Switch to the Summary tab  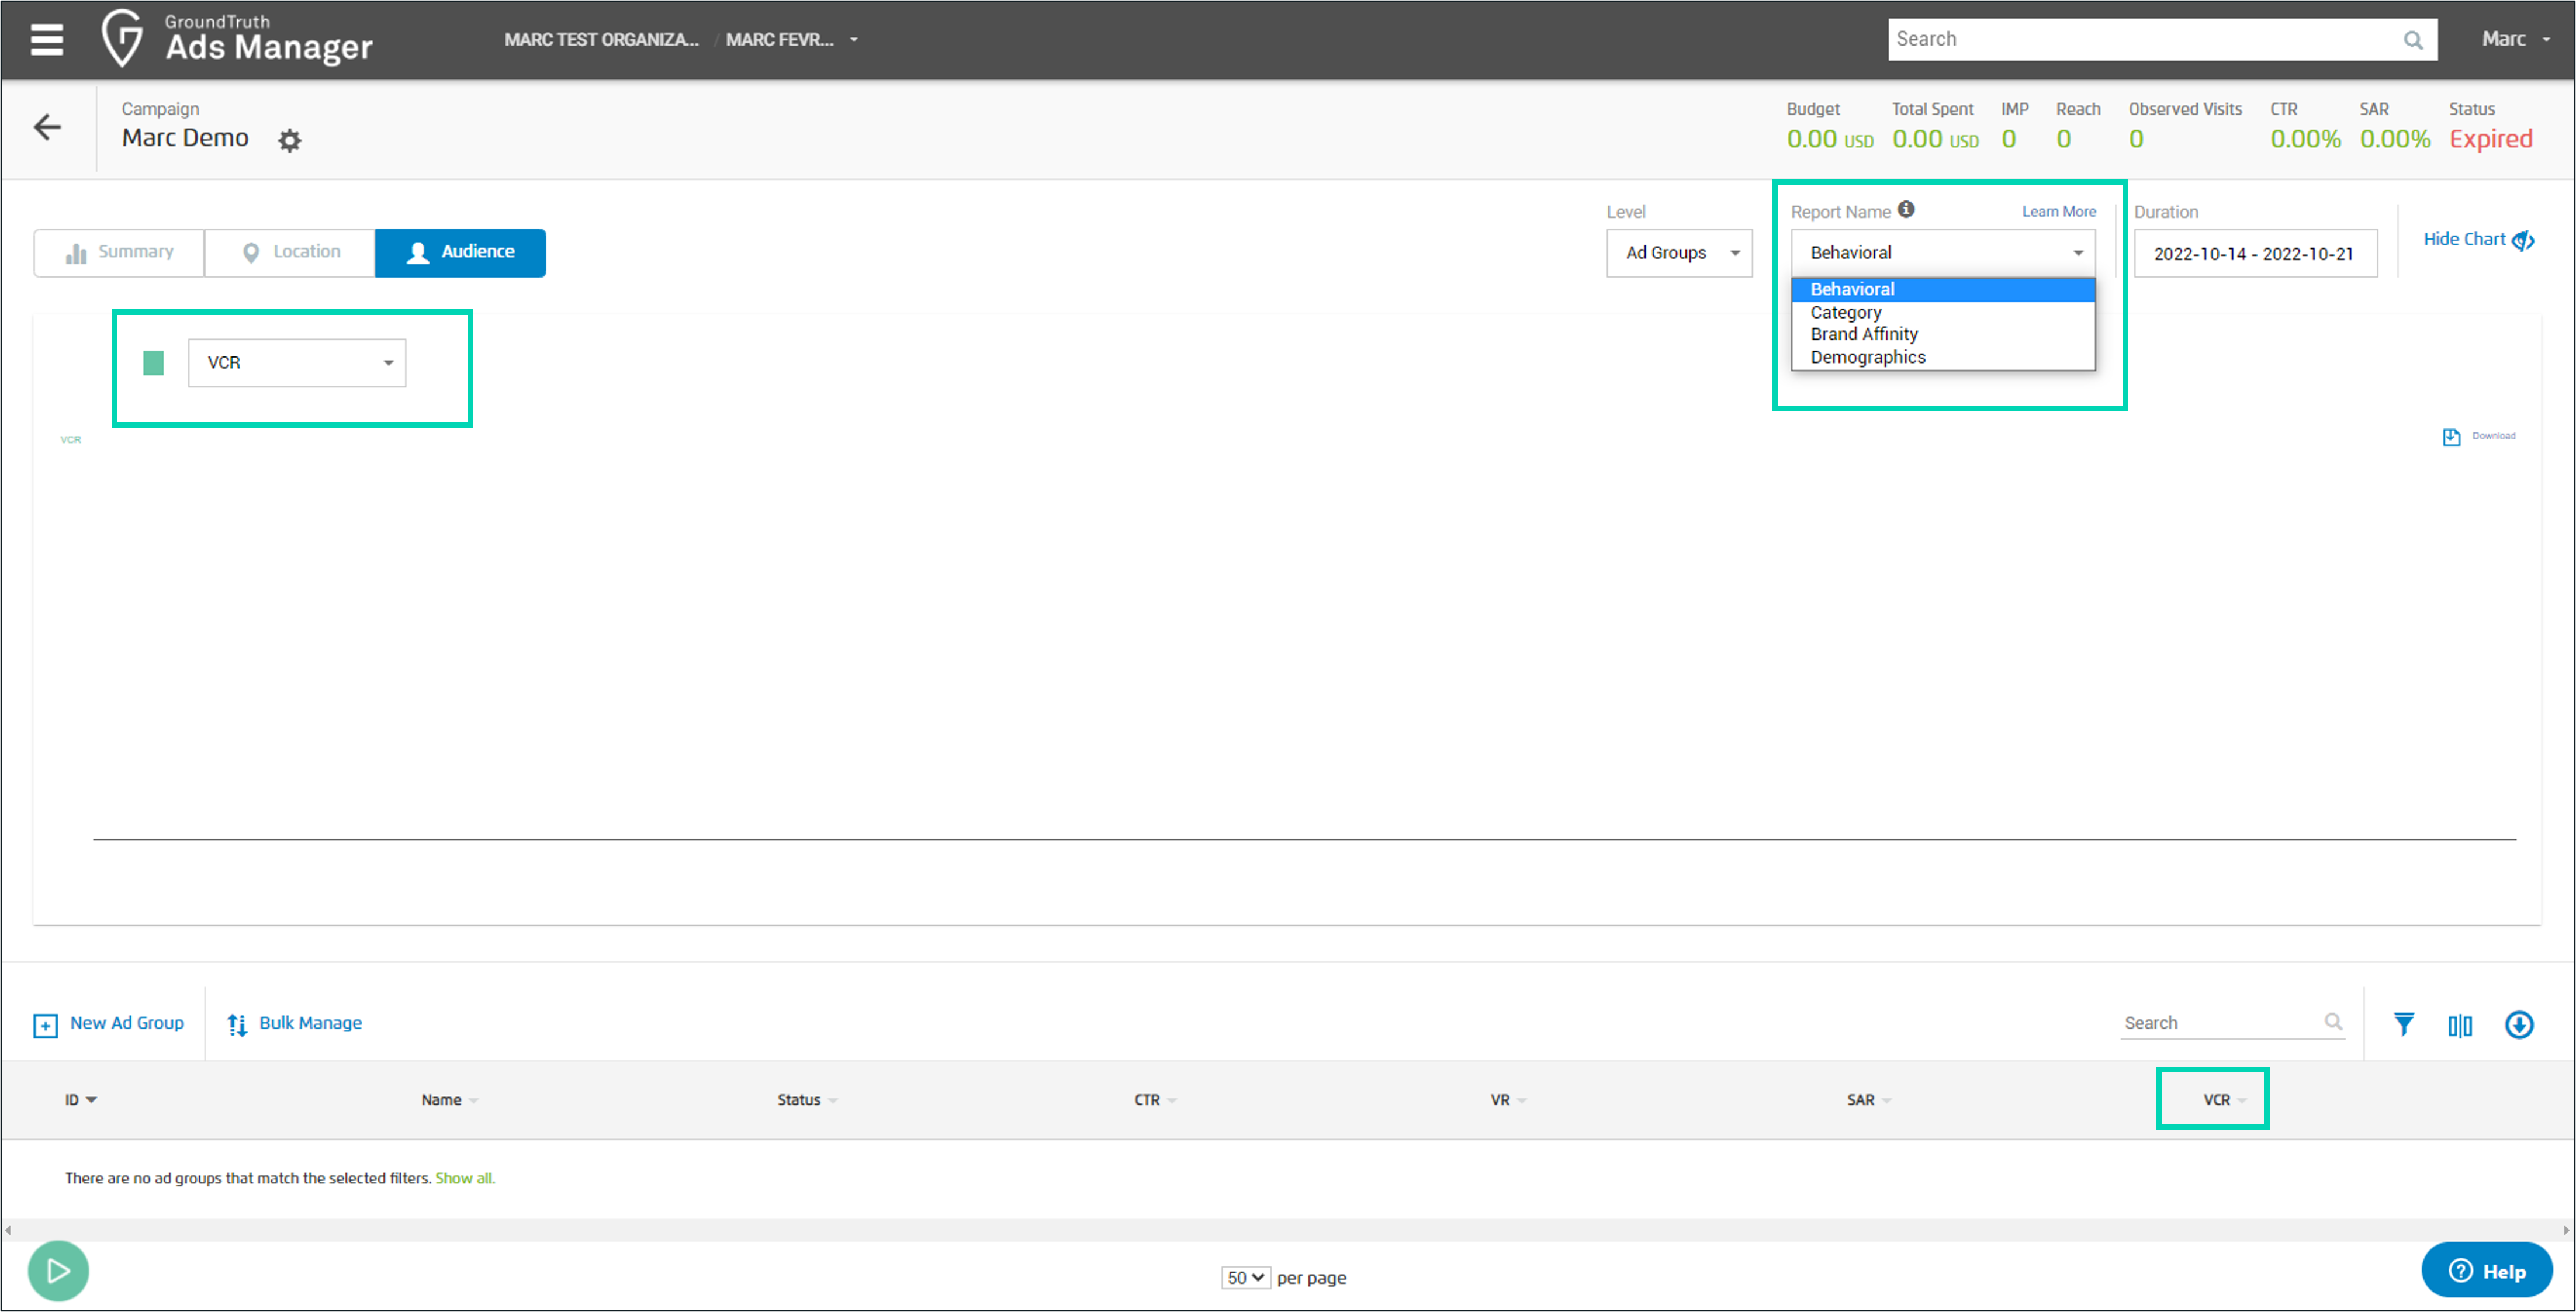point(119,252)
